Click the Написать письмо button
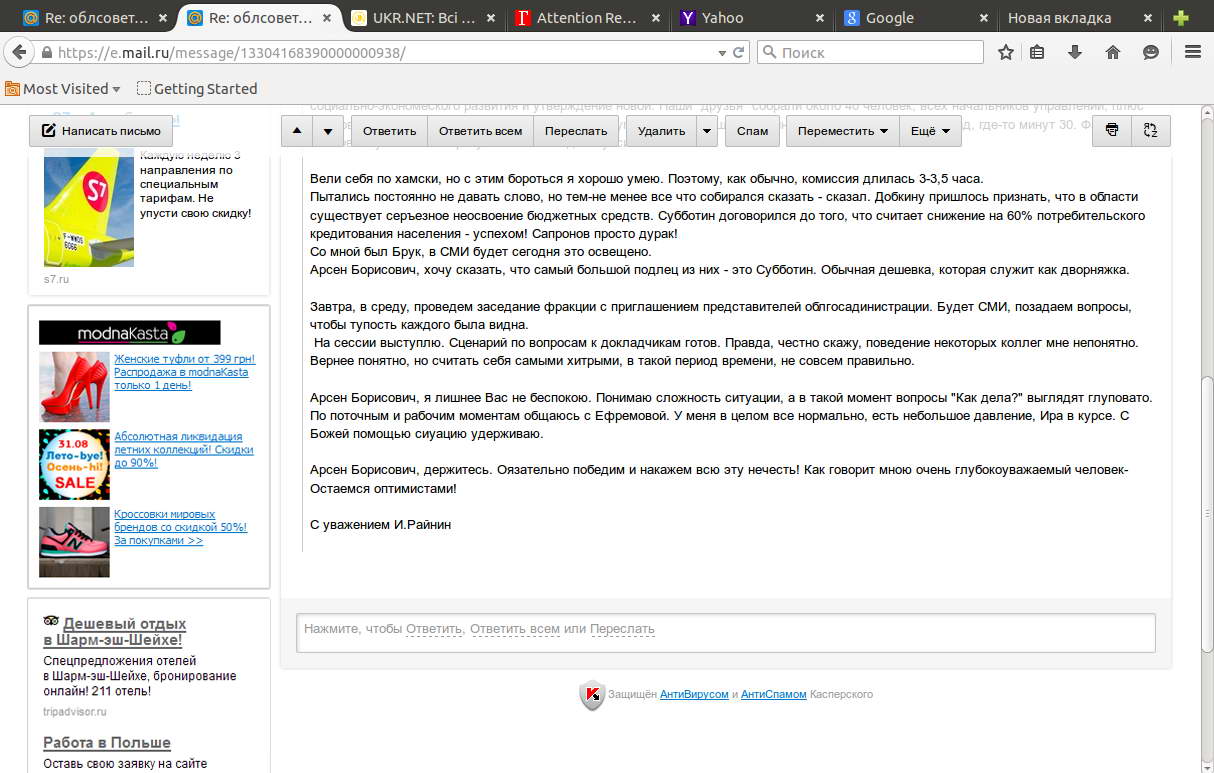Screen dimensions: 1214x773 (103, 130)
